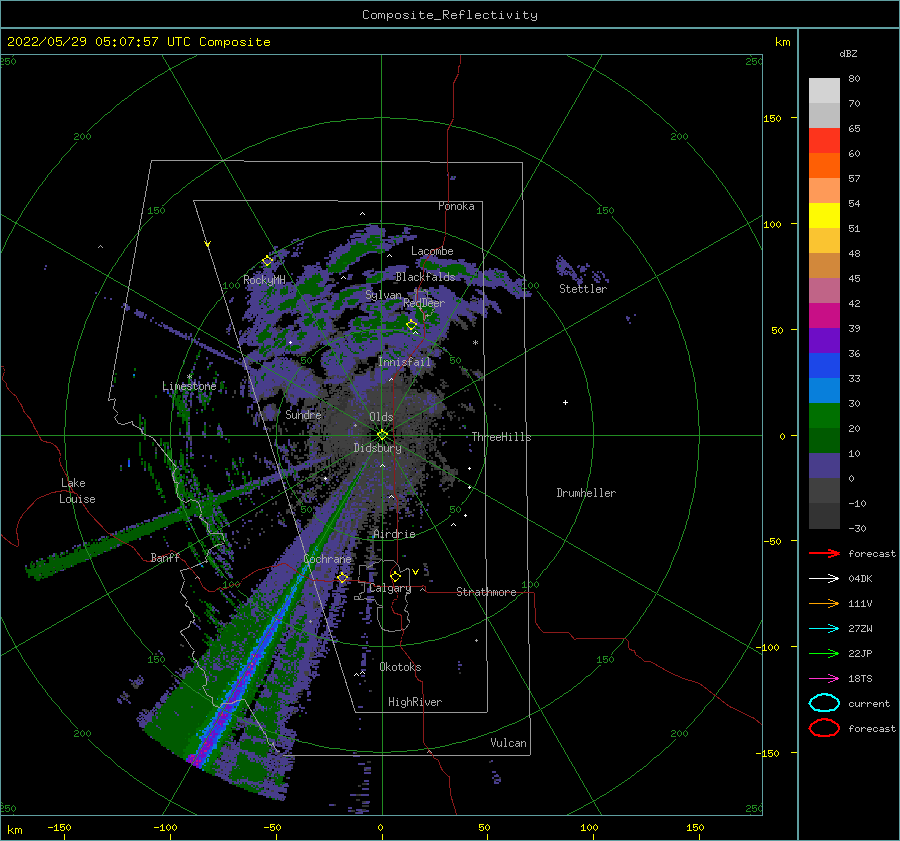Click the 65 dBZ red color swatch
Image resolution: width=900 pixels, height=841 pixels.
tap(824, 141)
